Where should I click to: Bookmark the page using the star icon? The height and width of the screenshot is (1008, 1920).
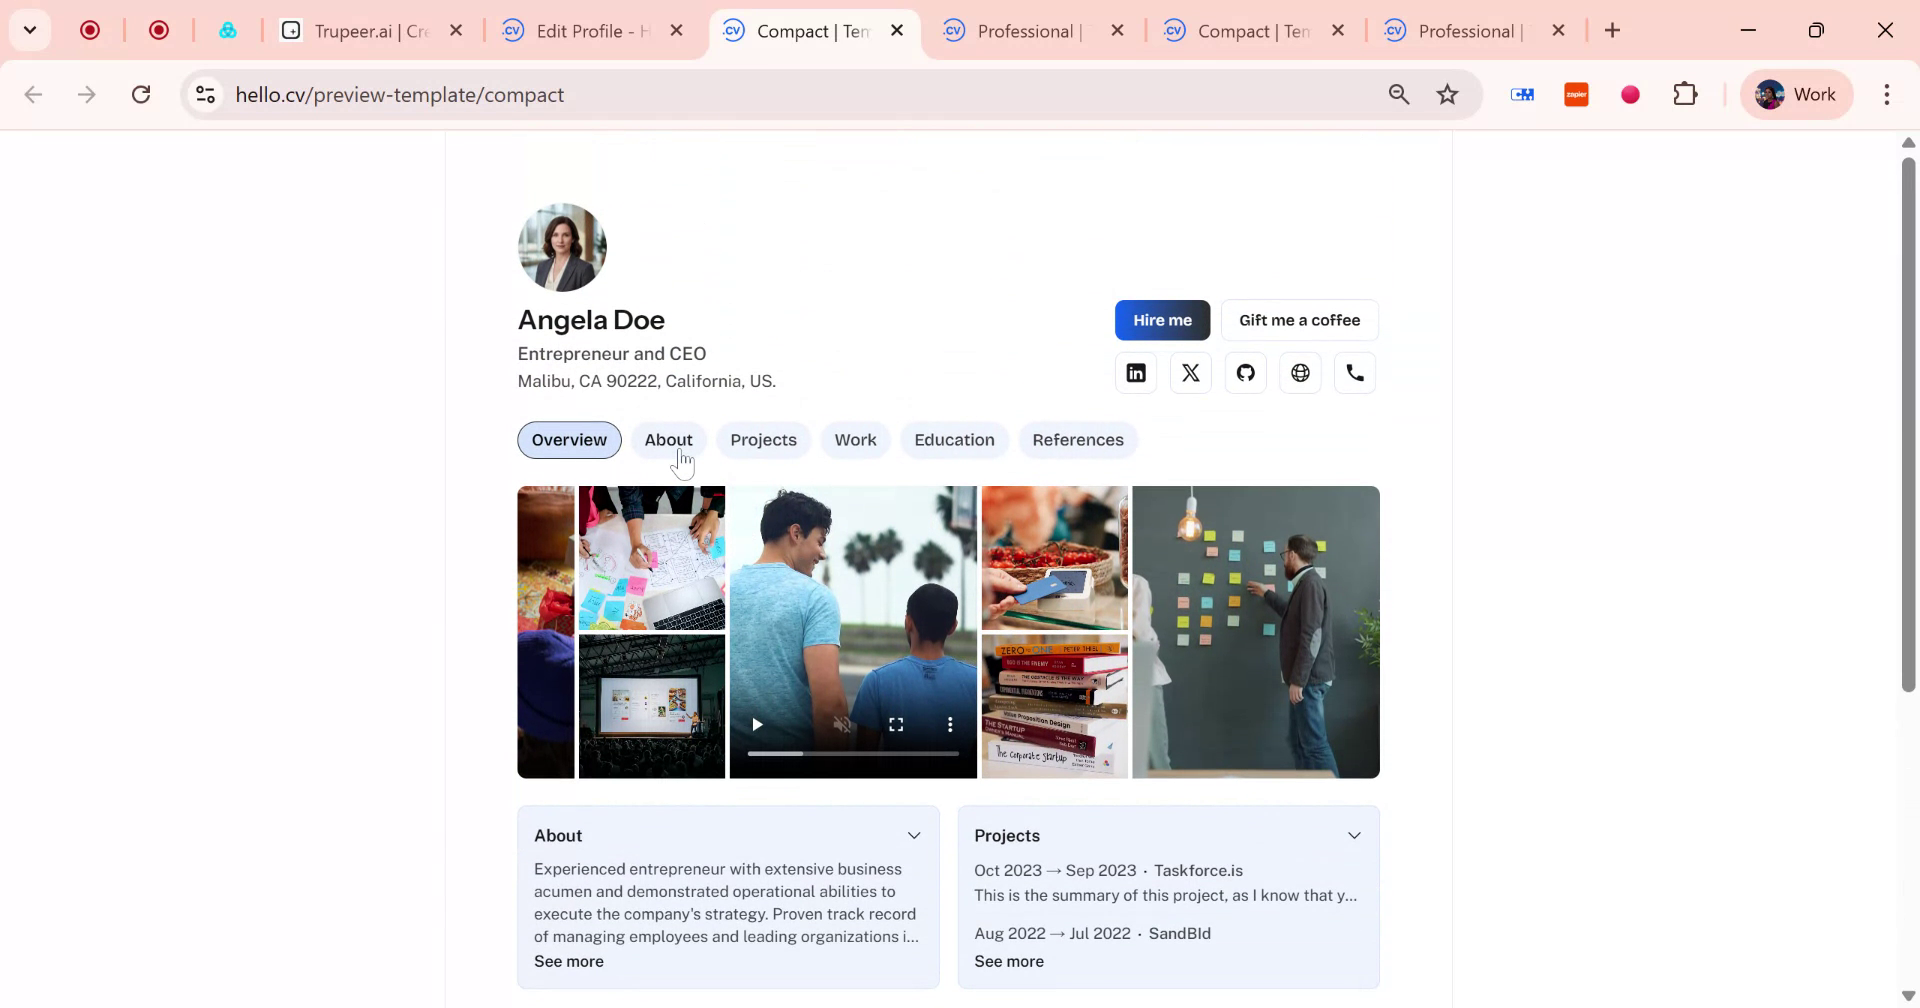1446,94
